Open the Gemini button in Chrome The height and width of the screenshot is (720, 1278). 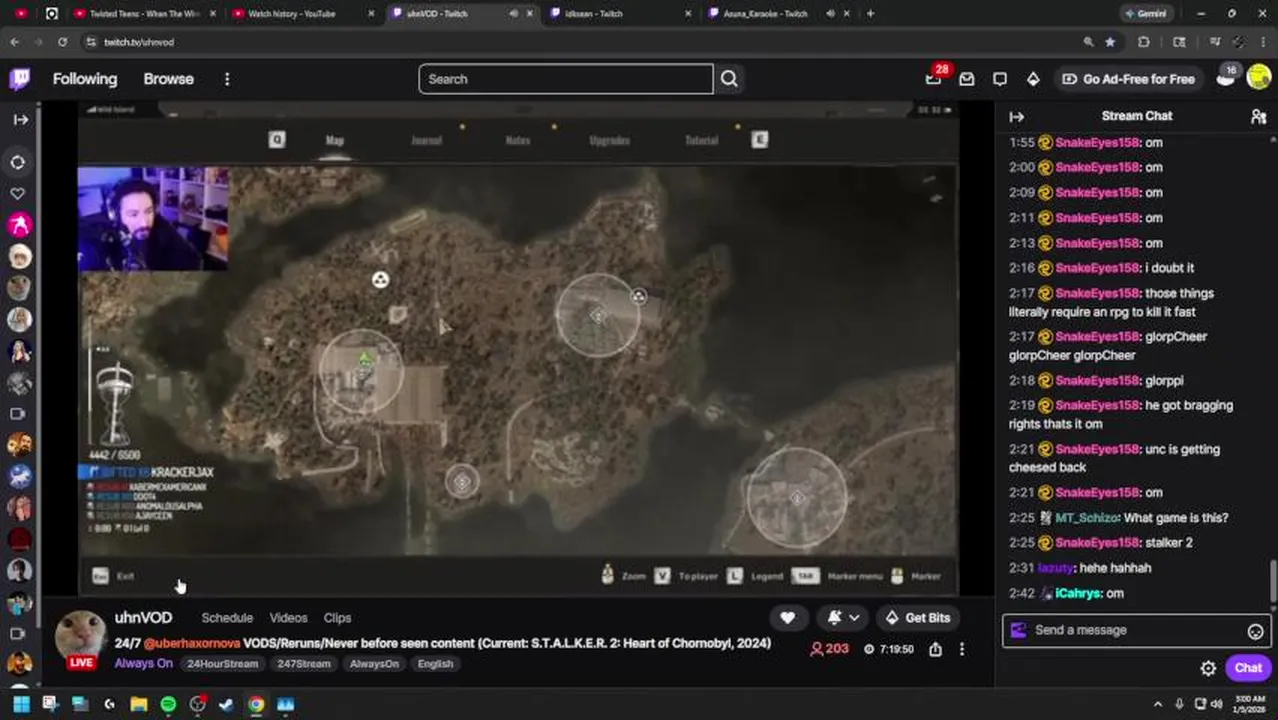tap(1144, 14)
